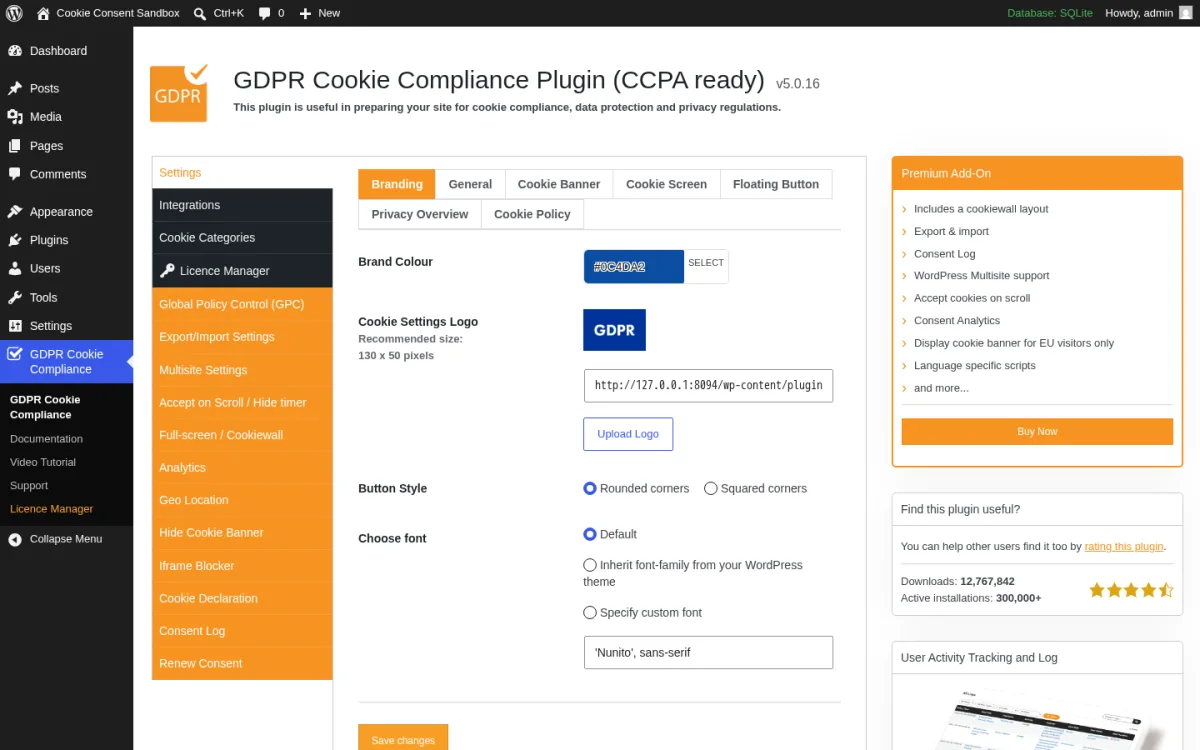Click Collapse Menu arrow icon

[x=15, y=539]
